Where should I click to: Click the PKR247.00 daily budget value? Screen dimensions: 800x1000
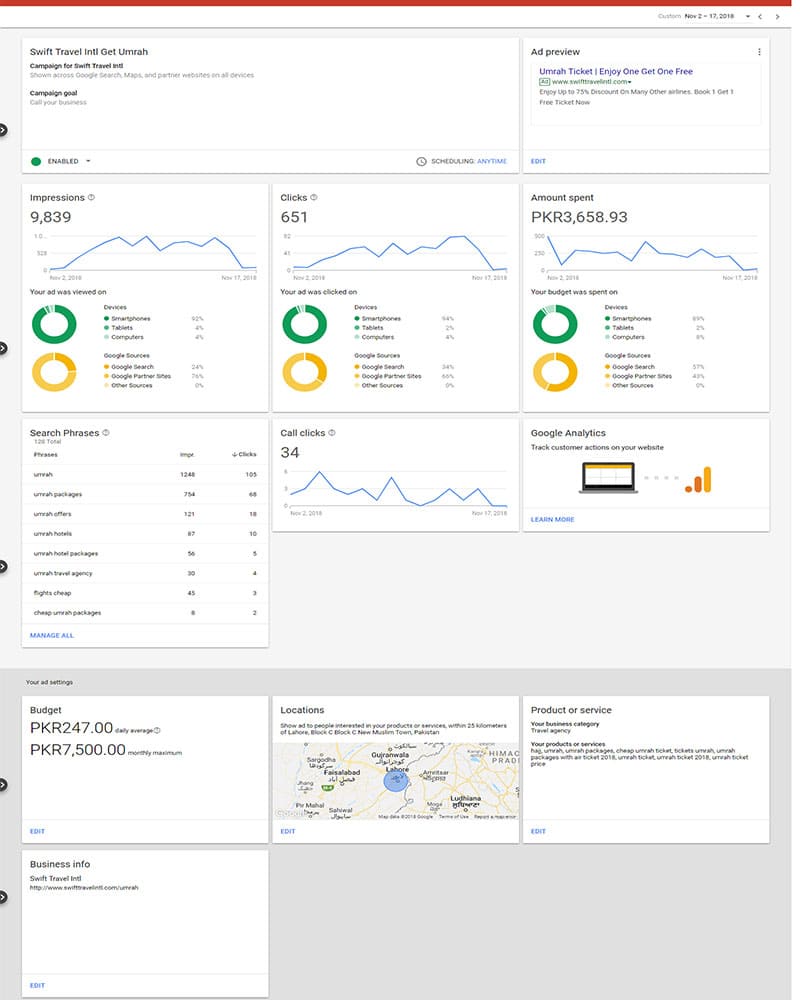coord(71,728)
